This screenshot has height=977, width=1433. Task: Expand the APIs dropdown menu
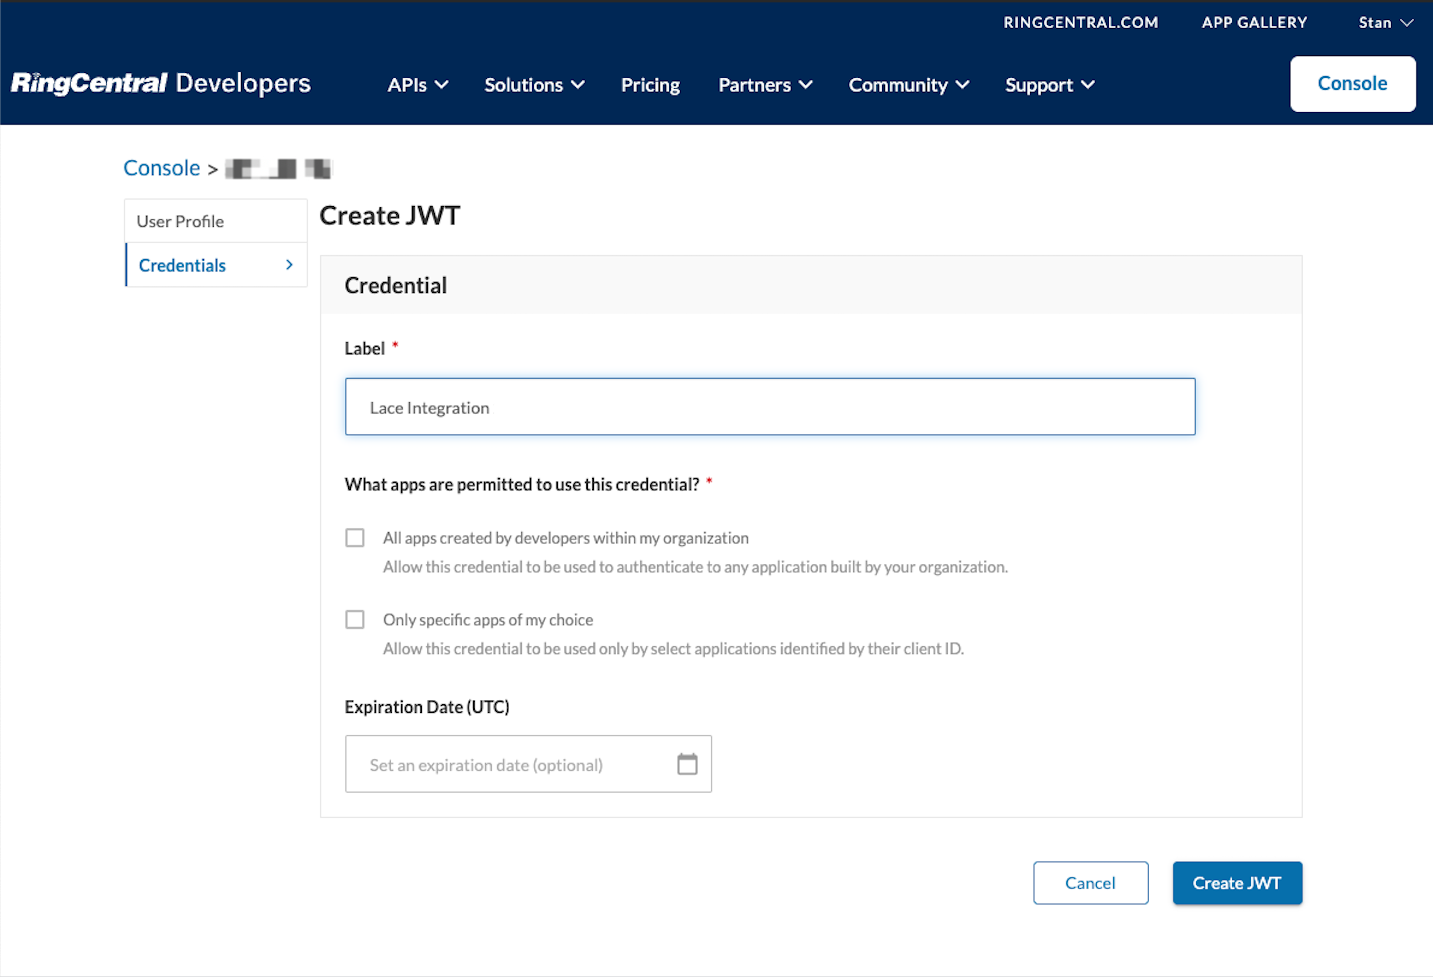(418, 85)
